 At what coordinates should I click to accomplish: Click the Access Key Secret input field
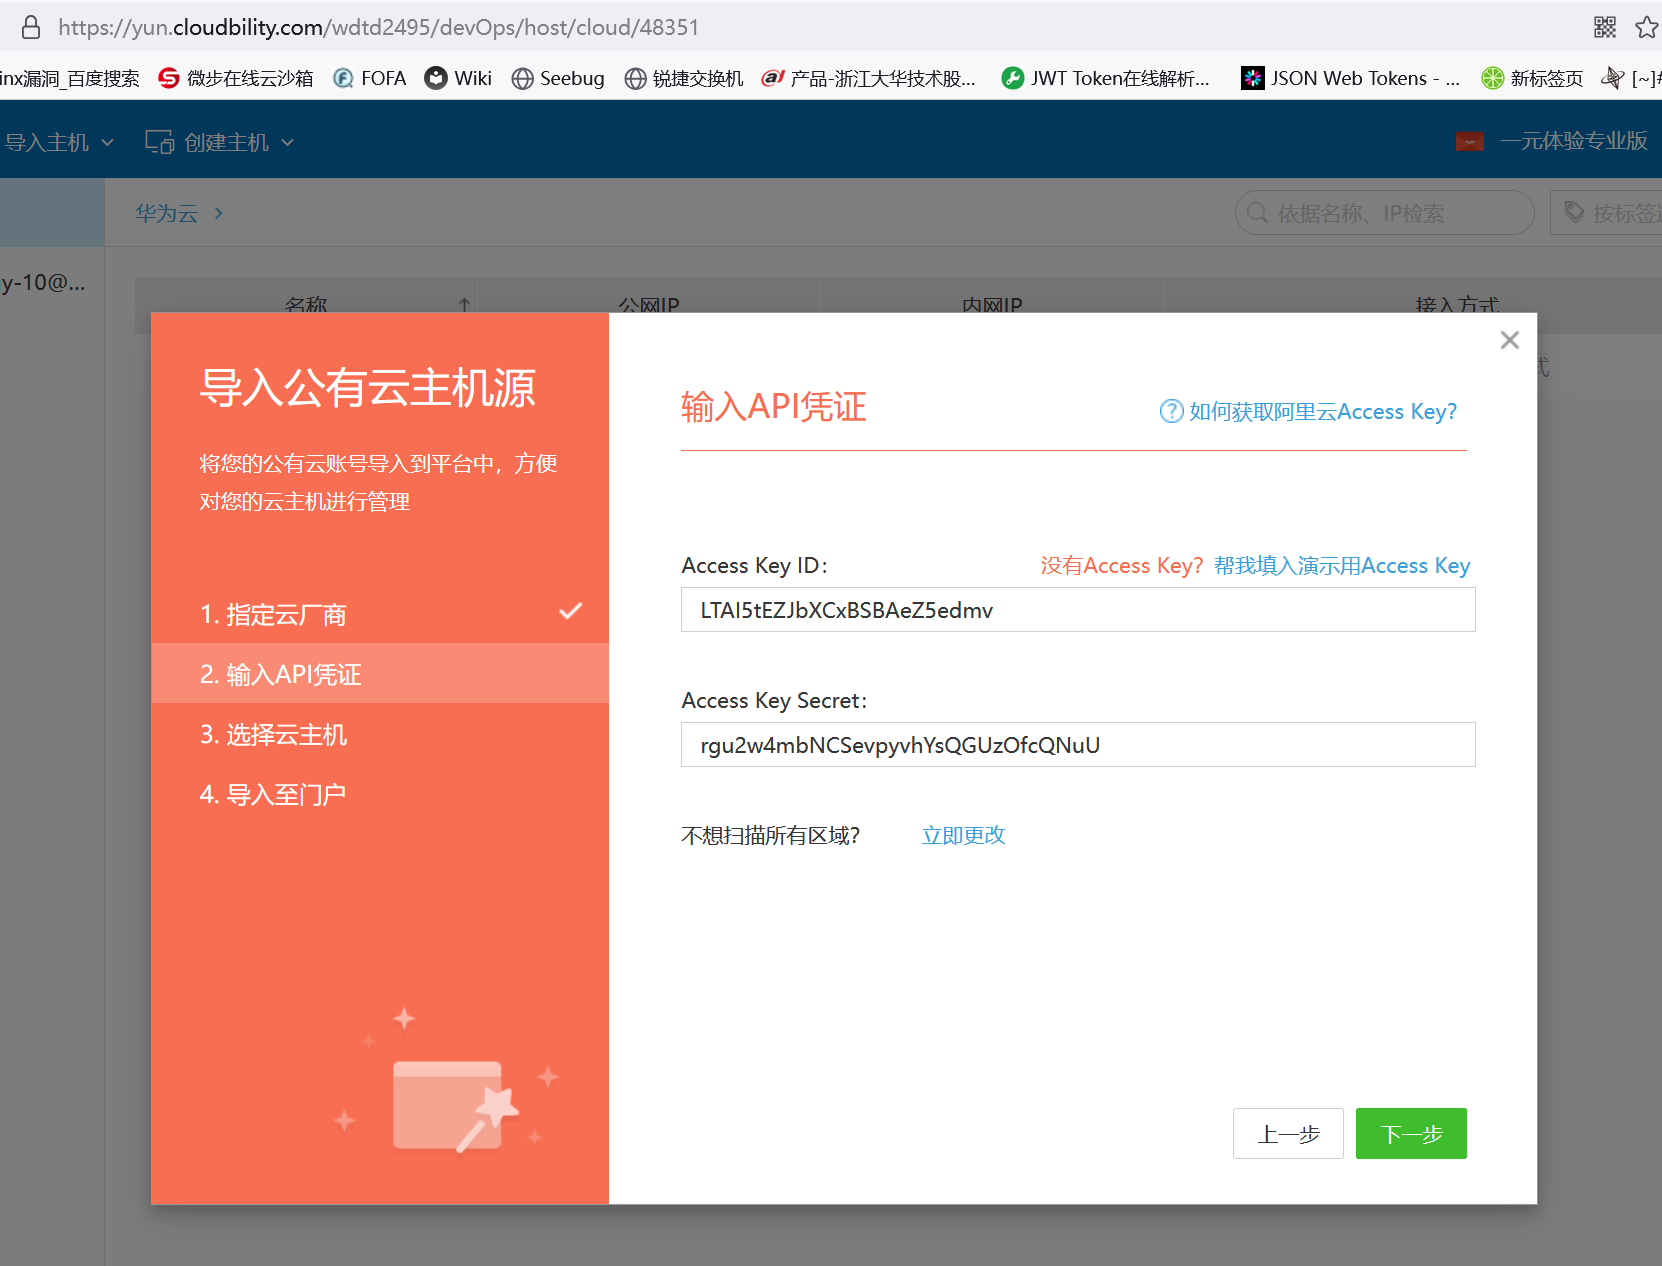coord(1078,745)
